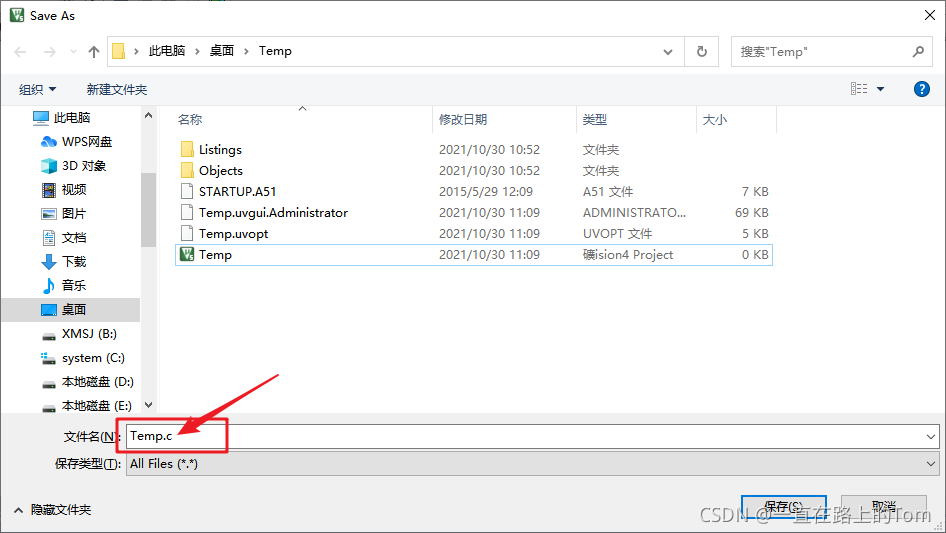Click the navigation pane scrollbar thumb
946x533 pixels.
(x=148, y=210)
